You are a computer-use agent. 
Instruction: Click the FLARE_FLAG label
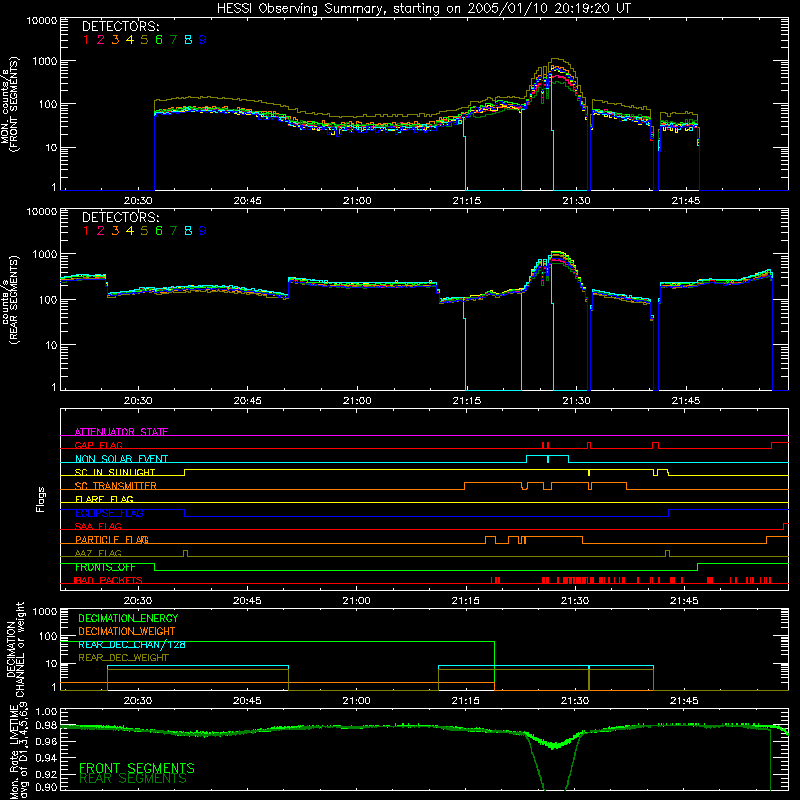point(104,499)
